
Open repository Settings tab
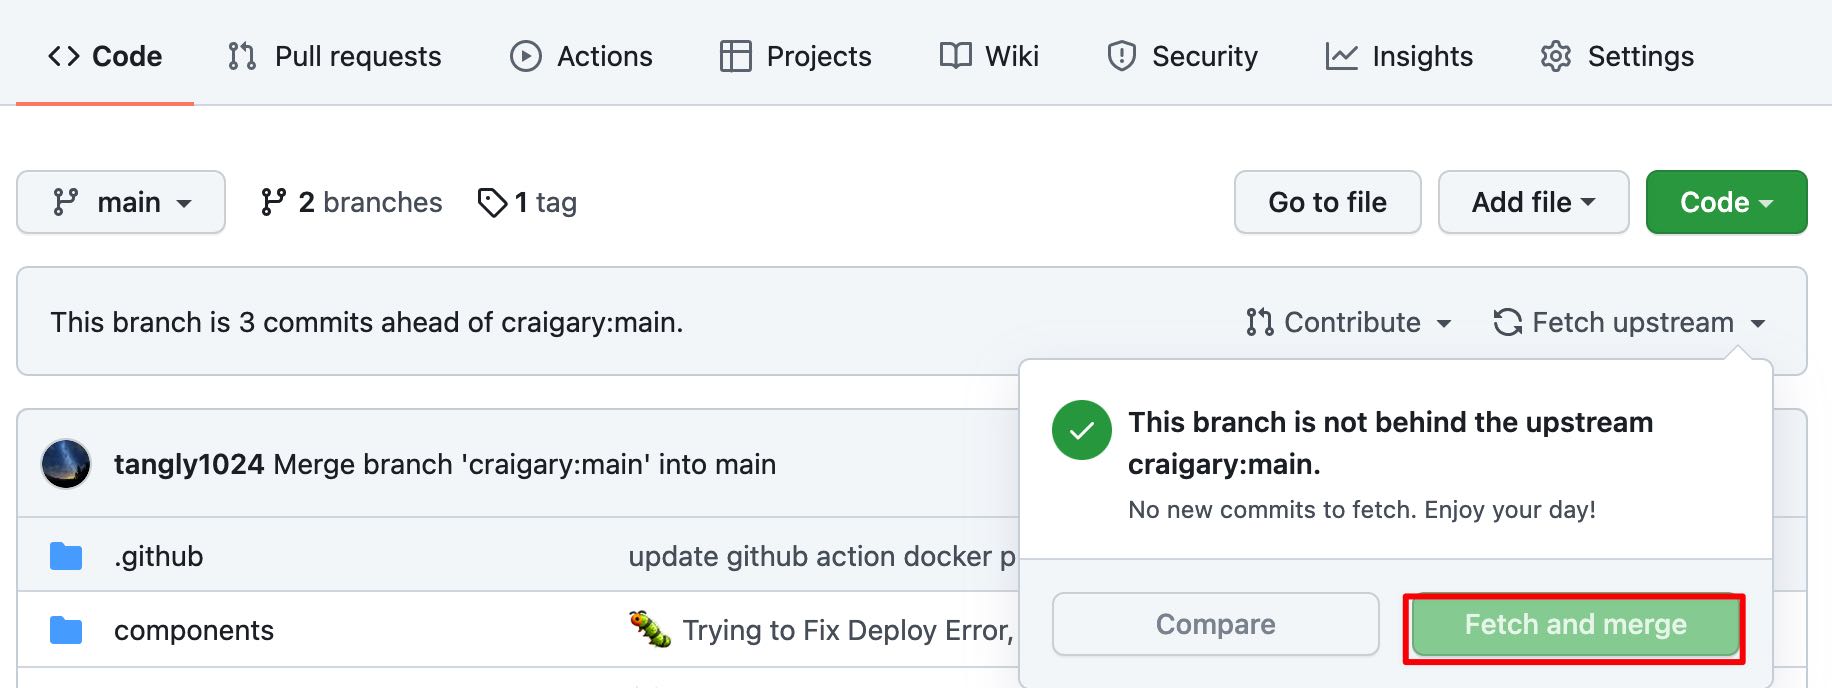(1617, 56)
